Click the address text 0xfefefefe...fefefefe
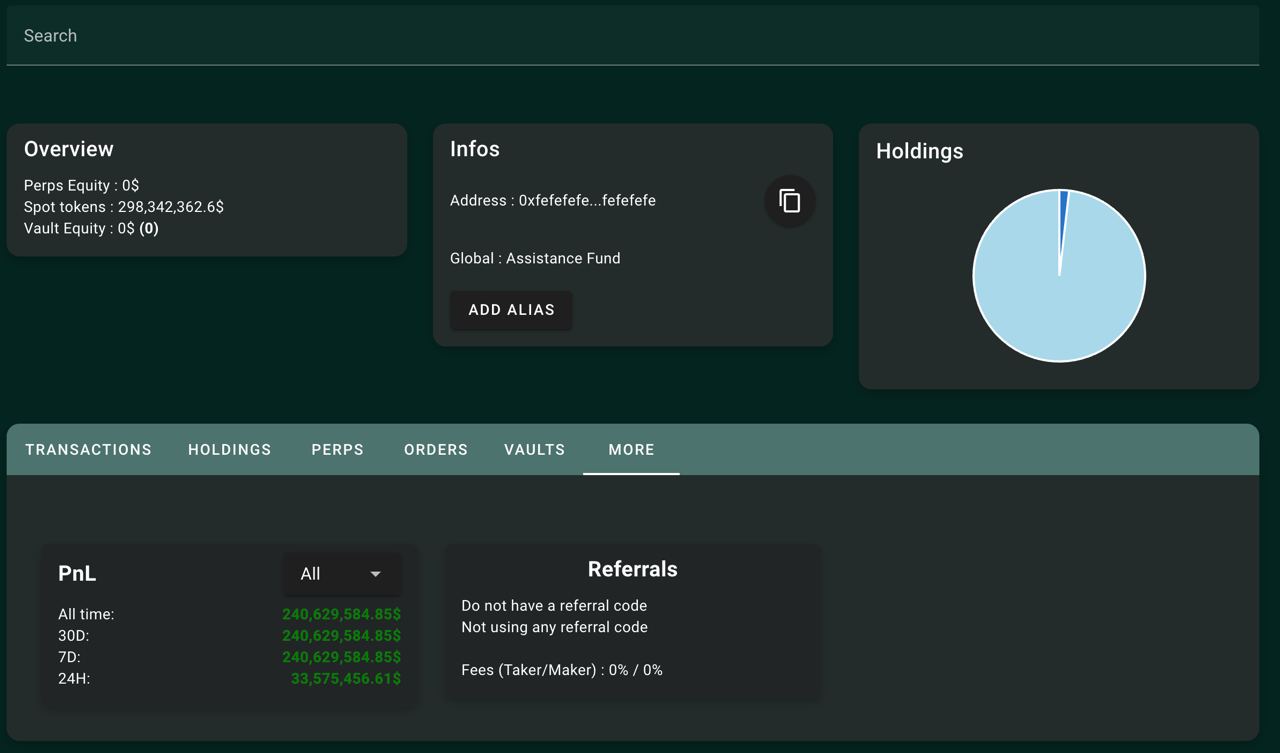 tap(587, 201)
